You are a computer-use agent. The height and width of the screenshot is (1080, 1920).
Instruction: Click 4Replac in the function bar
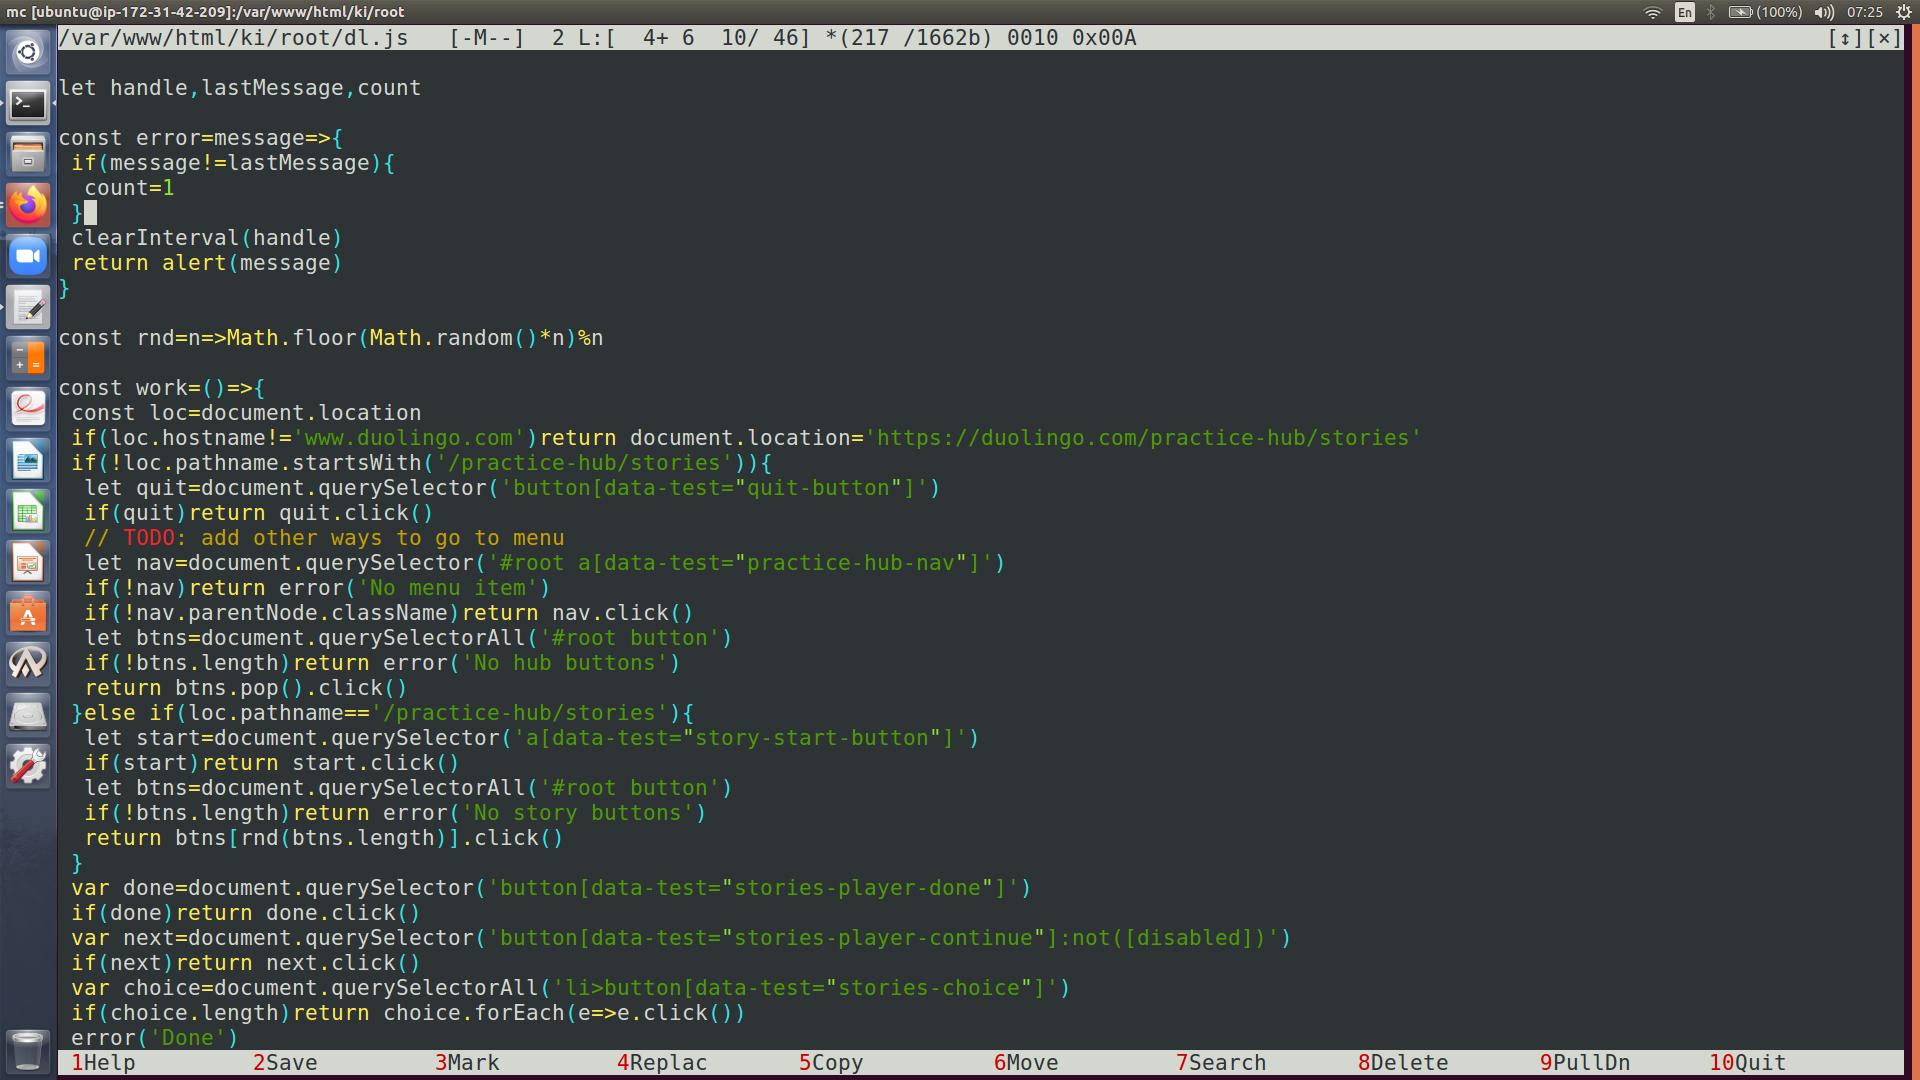[662, 1062]
